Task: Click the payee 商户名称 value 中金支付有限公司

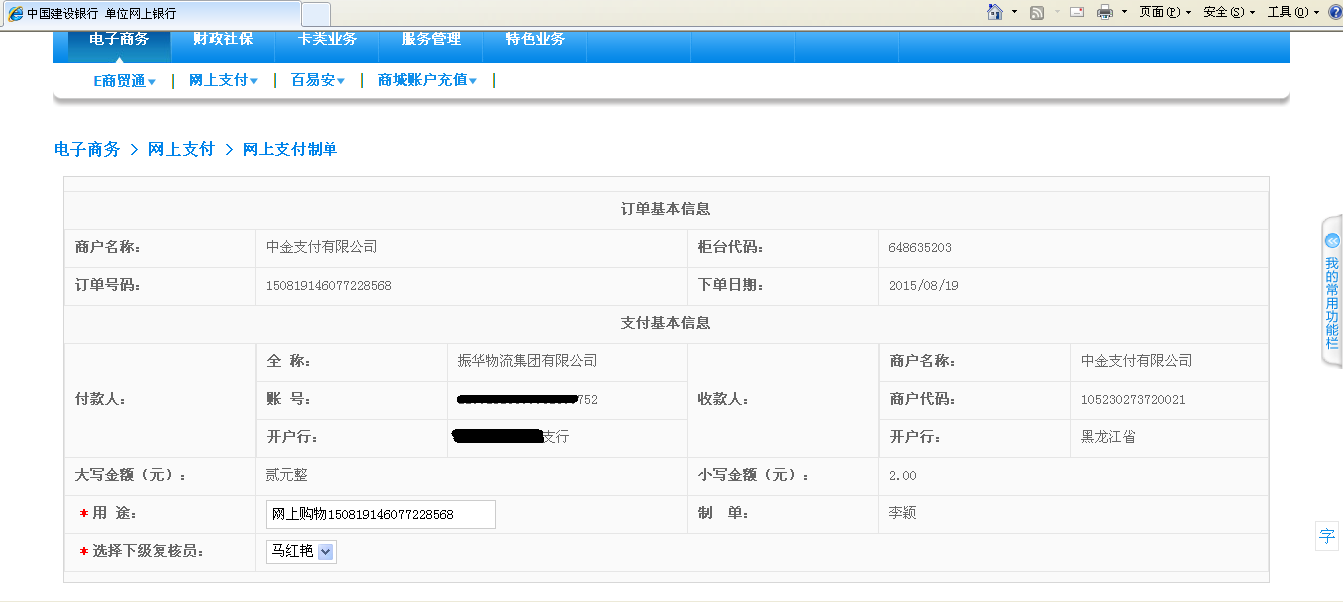Action: click(x=1137, y=361)
